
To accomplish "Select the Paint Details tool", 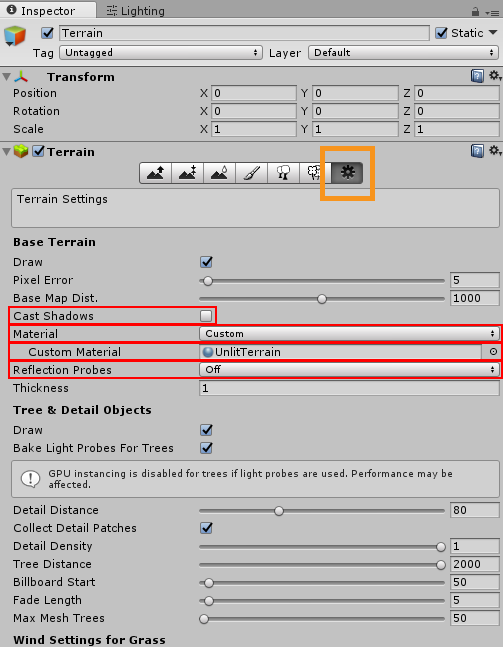I will pyautogui.click(x=315, y=172).
